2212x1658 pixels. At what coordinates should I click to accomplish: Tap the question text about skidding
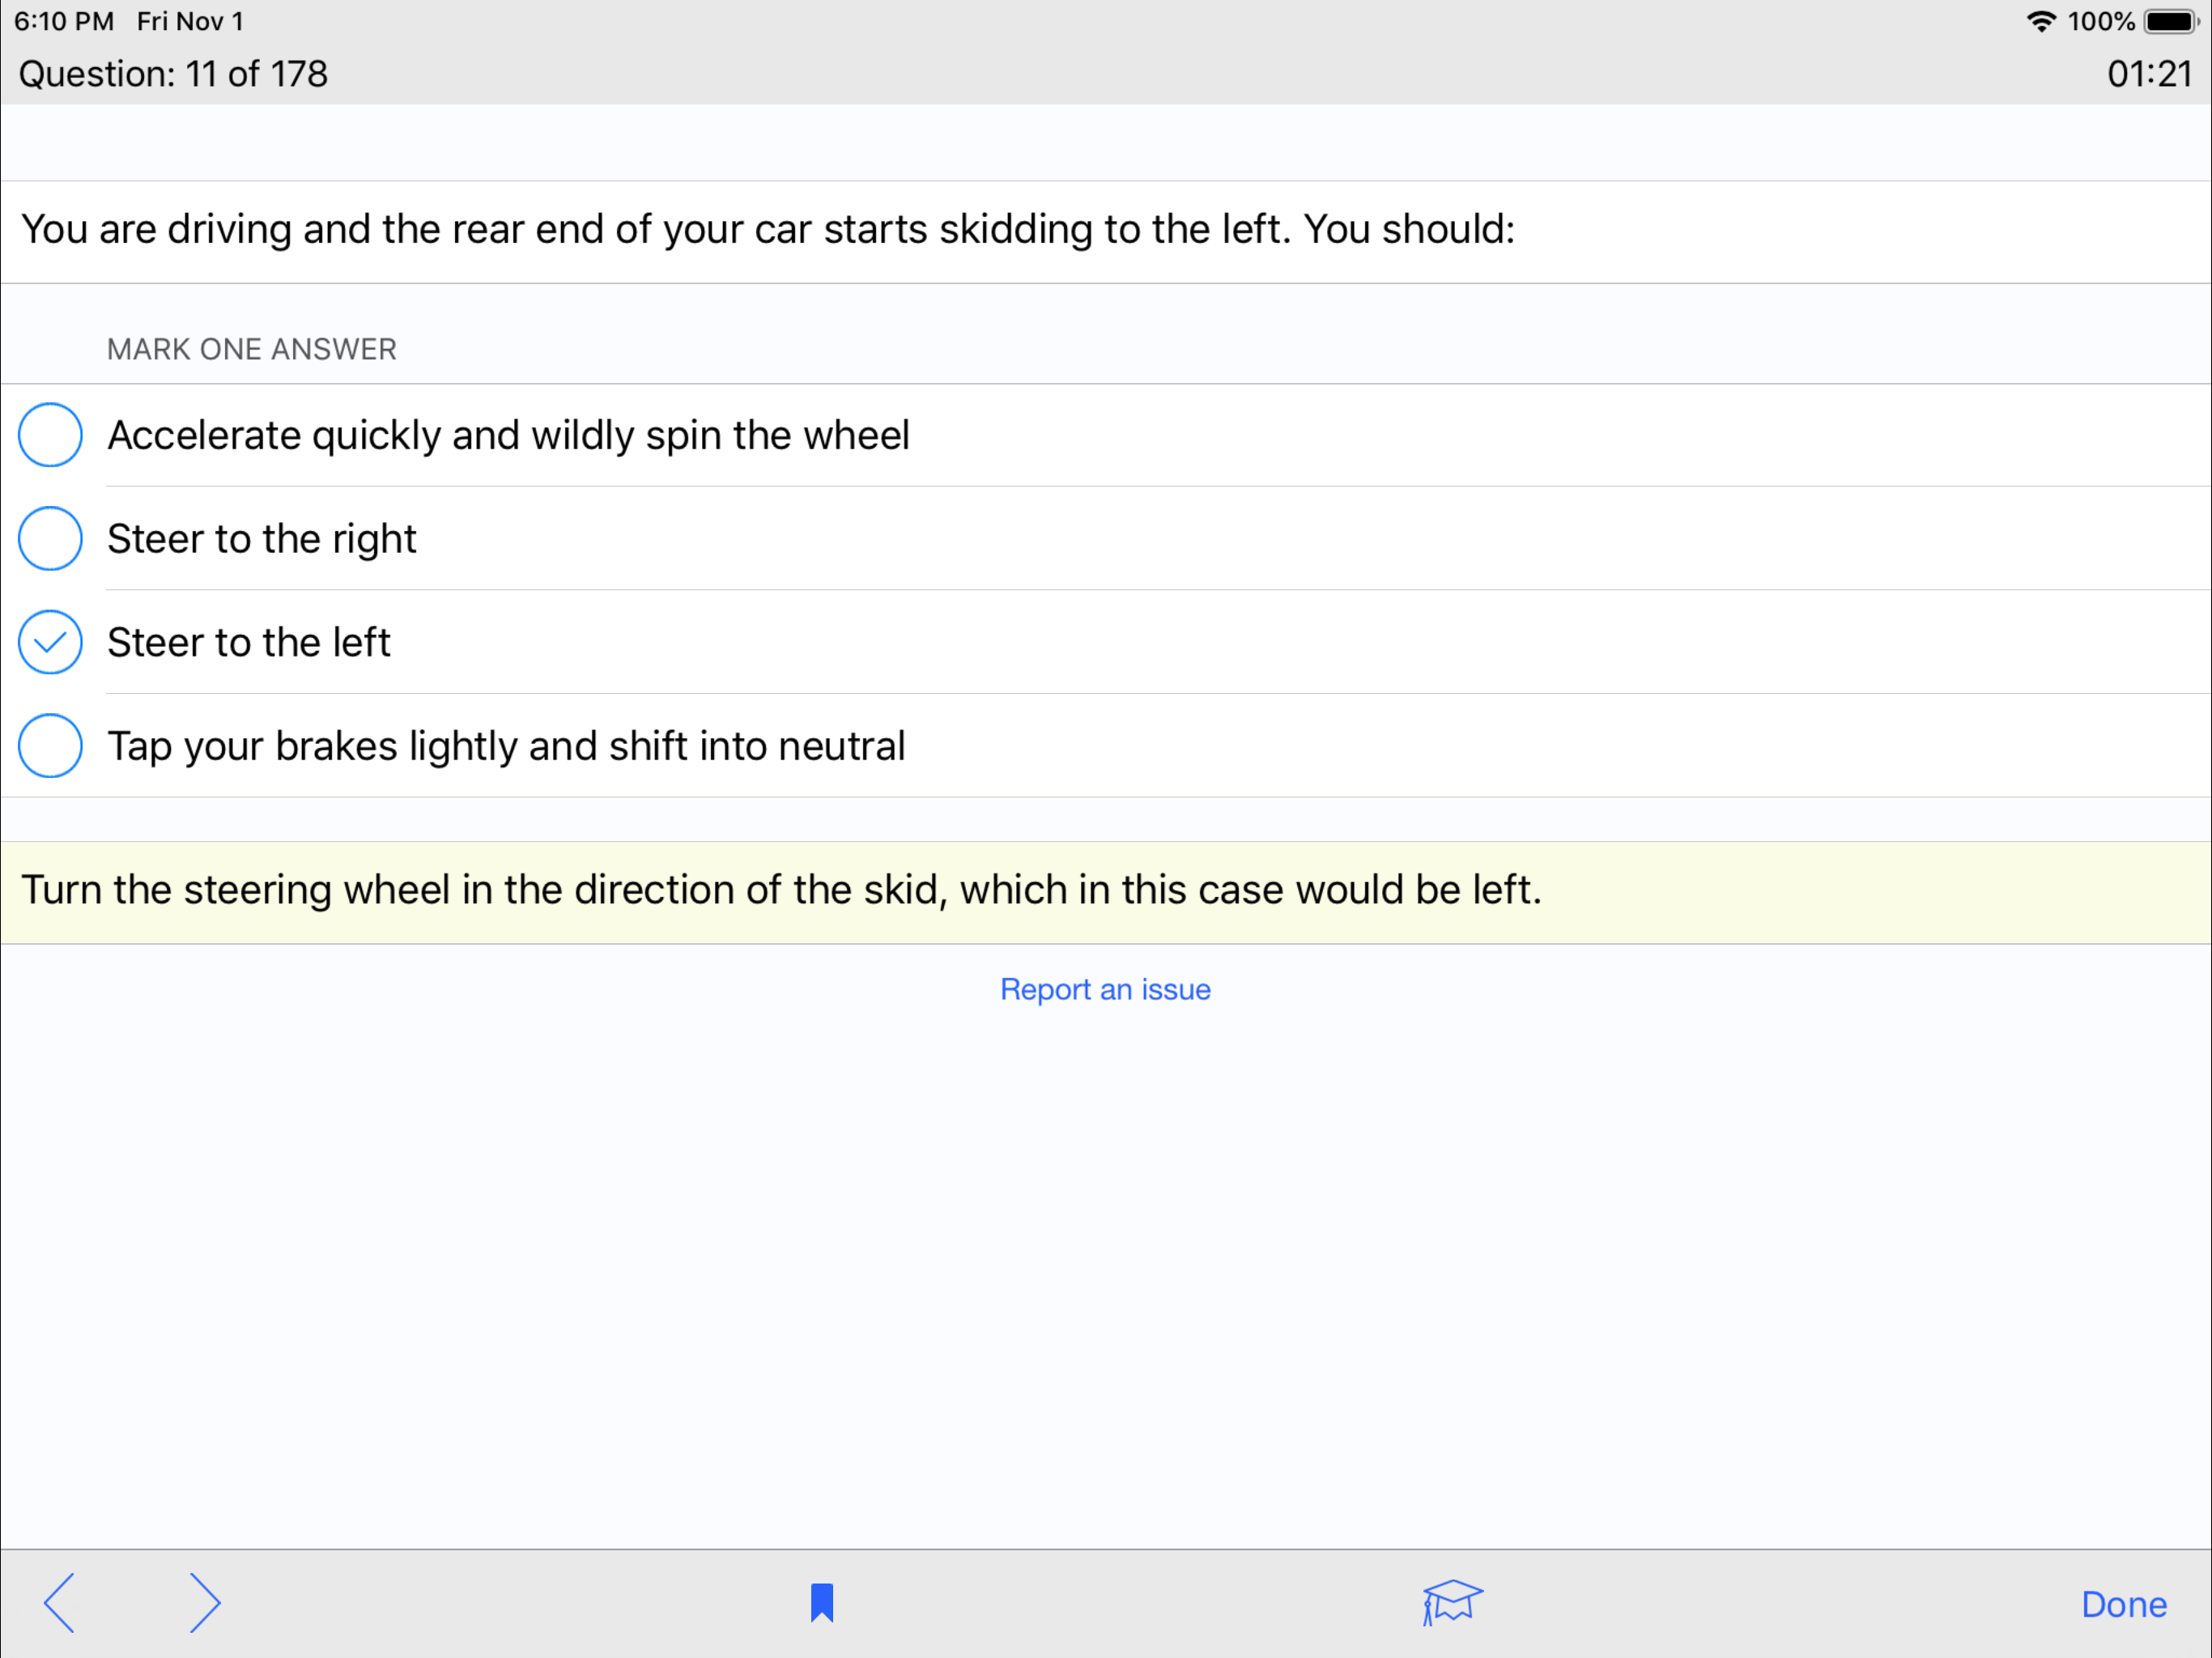tap(767, 230)
